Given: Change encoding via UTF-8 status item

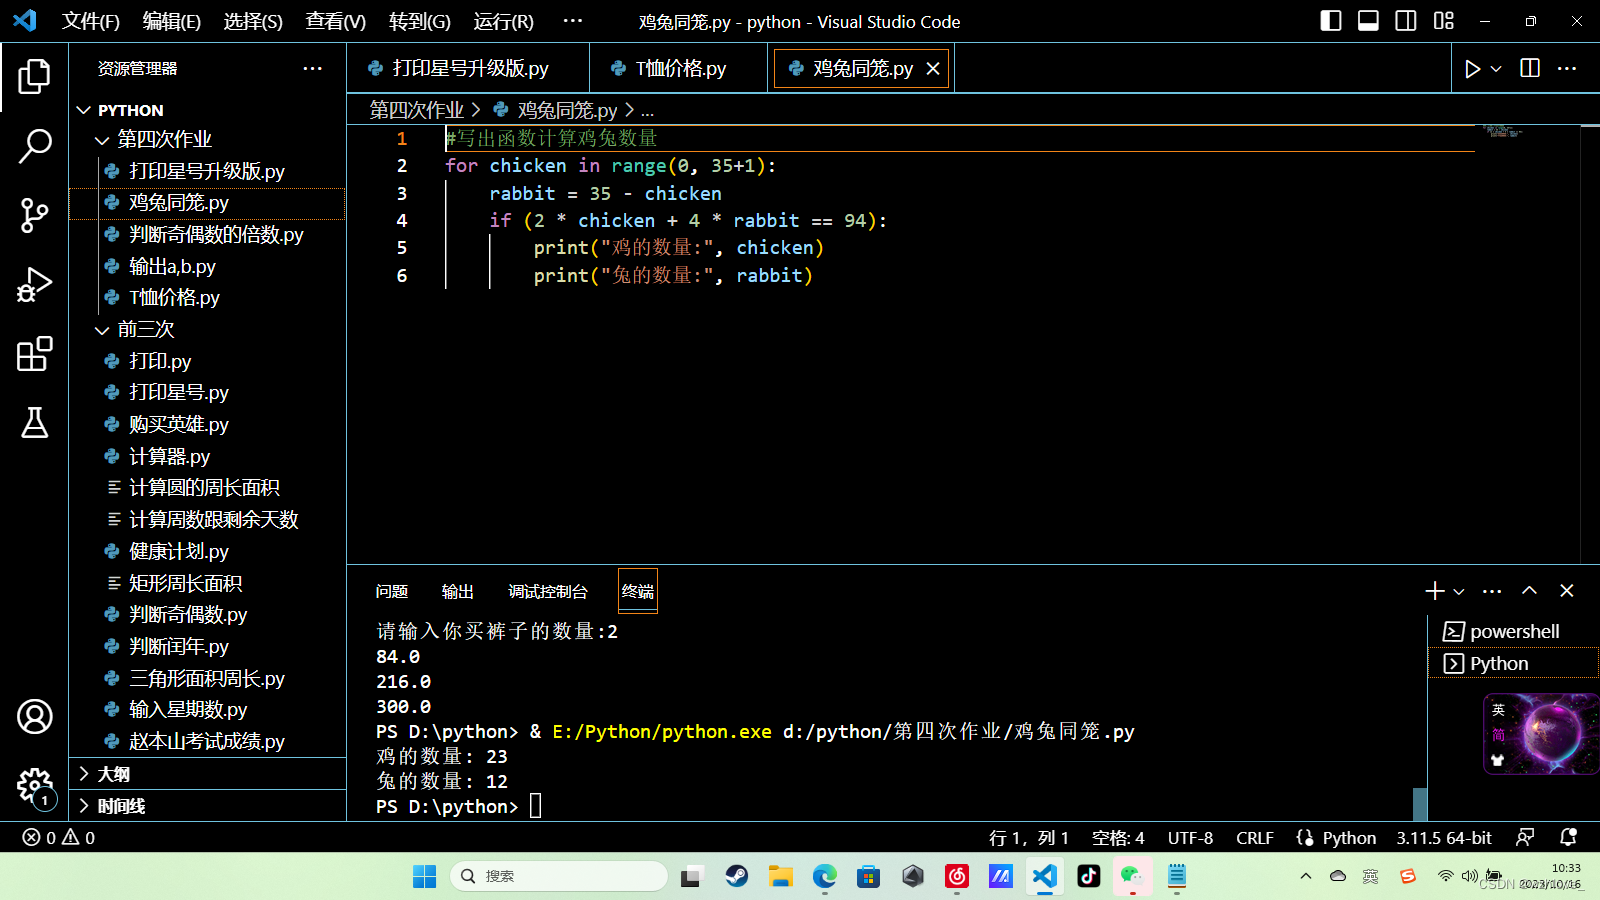Looking at the screenshot, I should pos(1190,838).
